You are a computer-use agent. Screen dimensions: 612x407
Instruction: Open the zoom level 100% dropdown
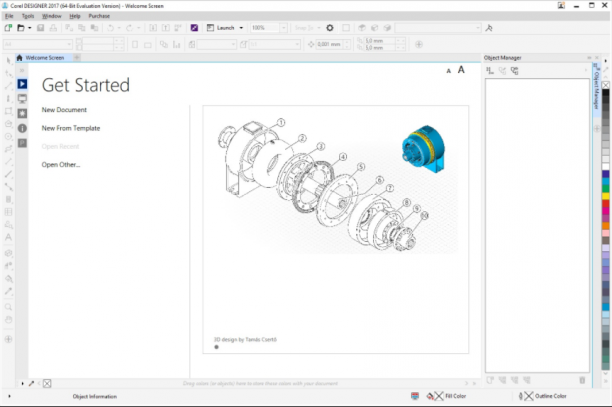pyautogui.click(x=284, y=28)
